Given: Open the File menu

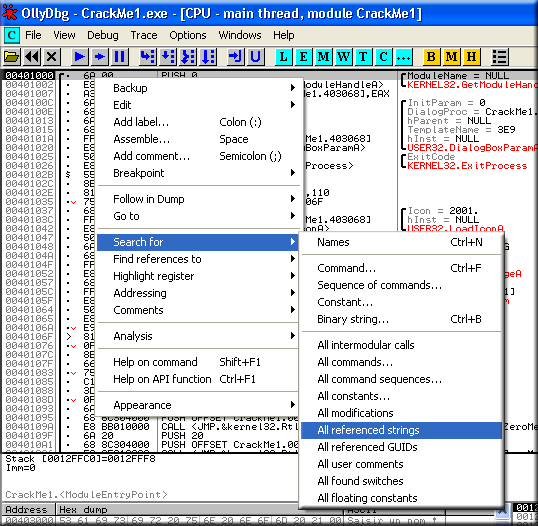Looking at the screenshot, I should coord(33,35).
